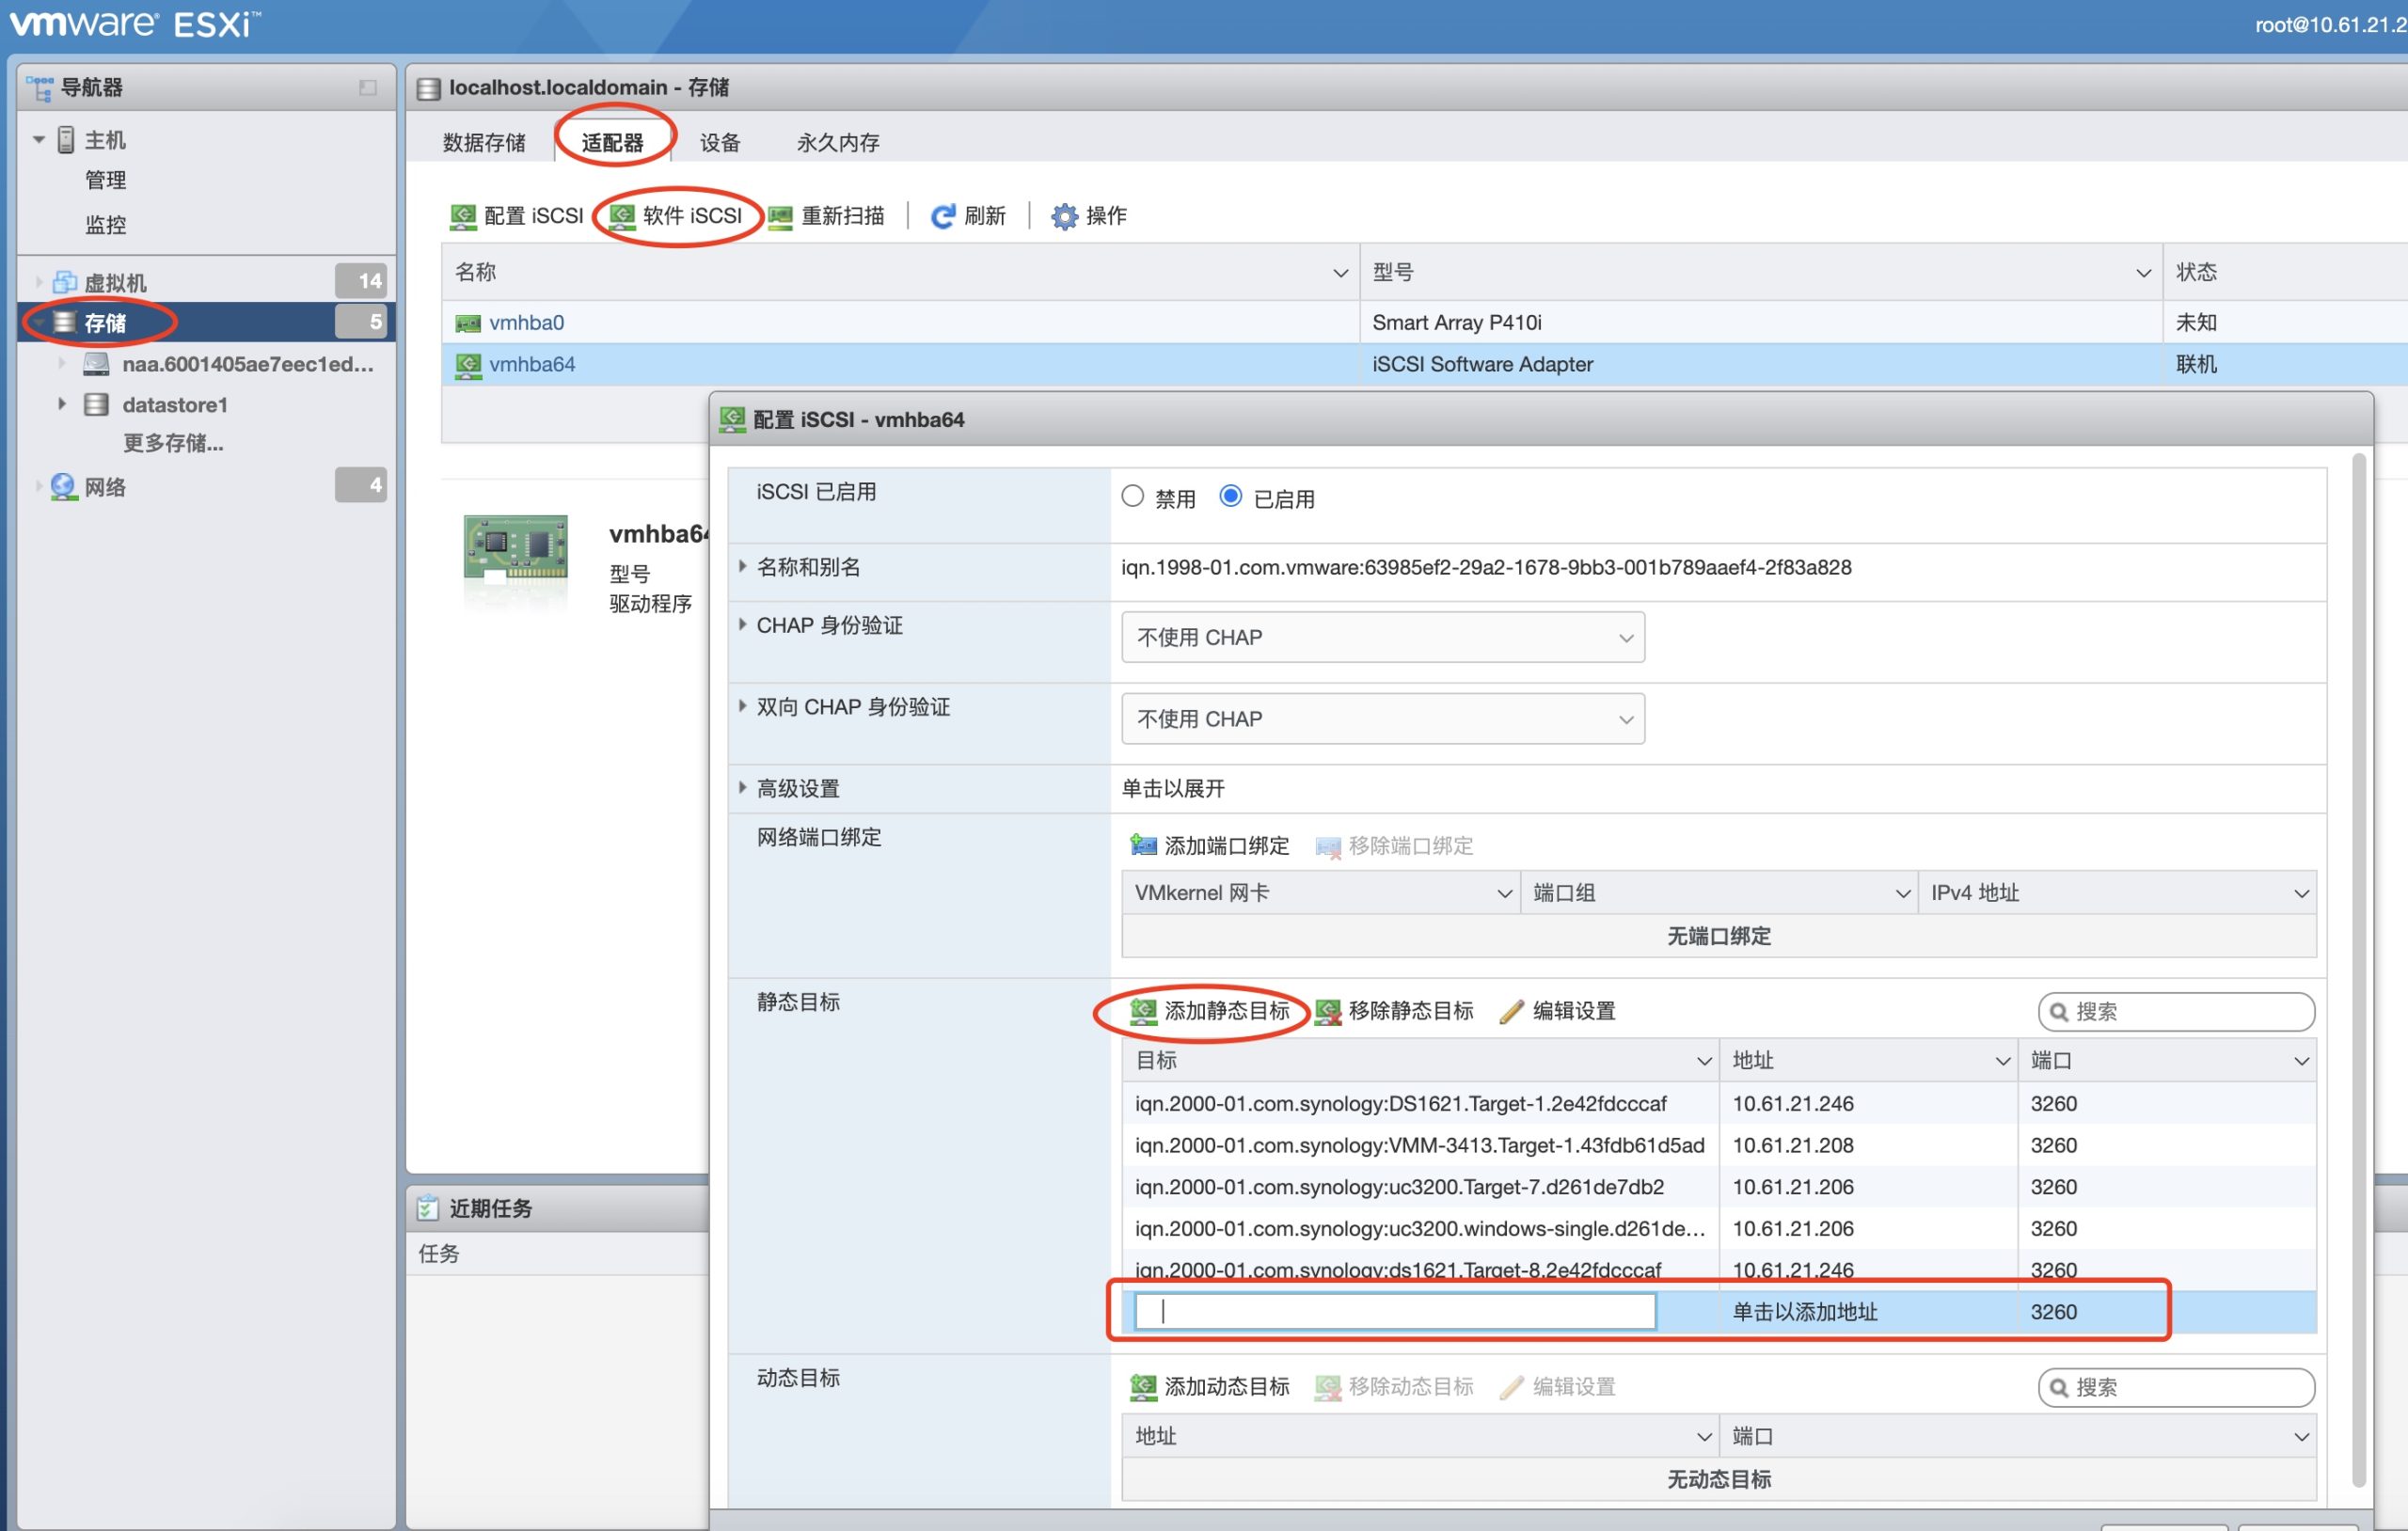
Task: Open the Mutual CHAP authentication dropdown
Action: pyautogui.click(x=1383, y=719)
